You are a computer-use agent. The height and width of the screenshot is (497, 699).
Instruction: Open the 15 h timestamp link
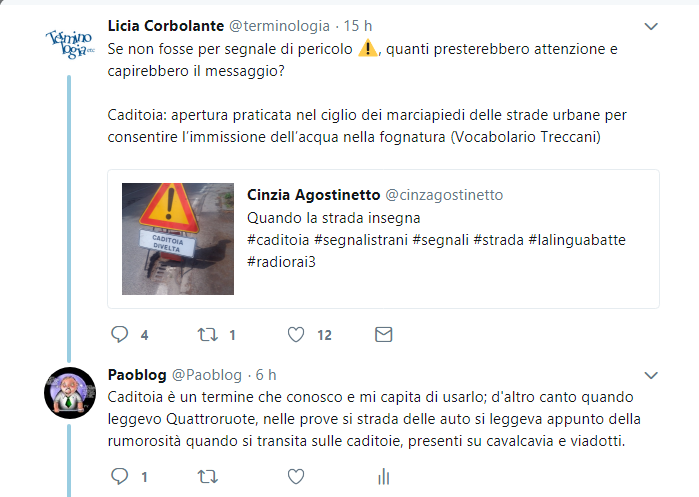[x=363, y=26]
